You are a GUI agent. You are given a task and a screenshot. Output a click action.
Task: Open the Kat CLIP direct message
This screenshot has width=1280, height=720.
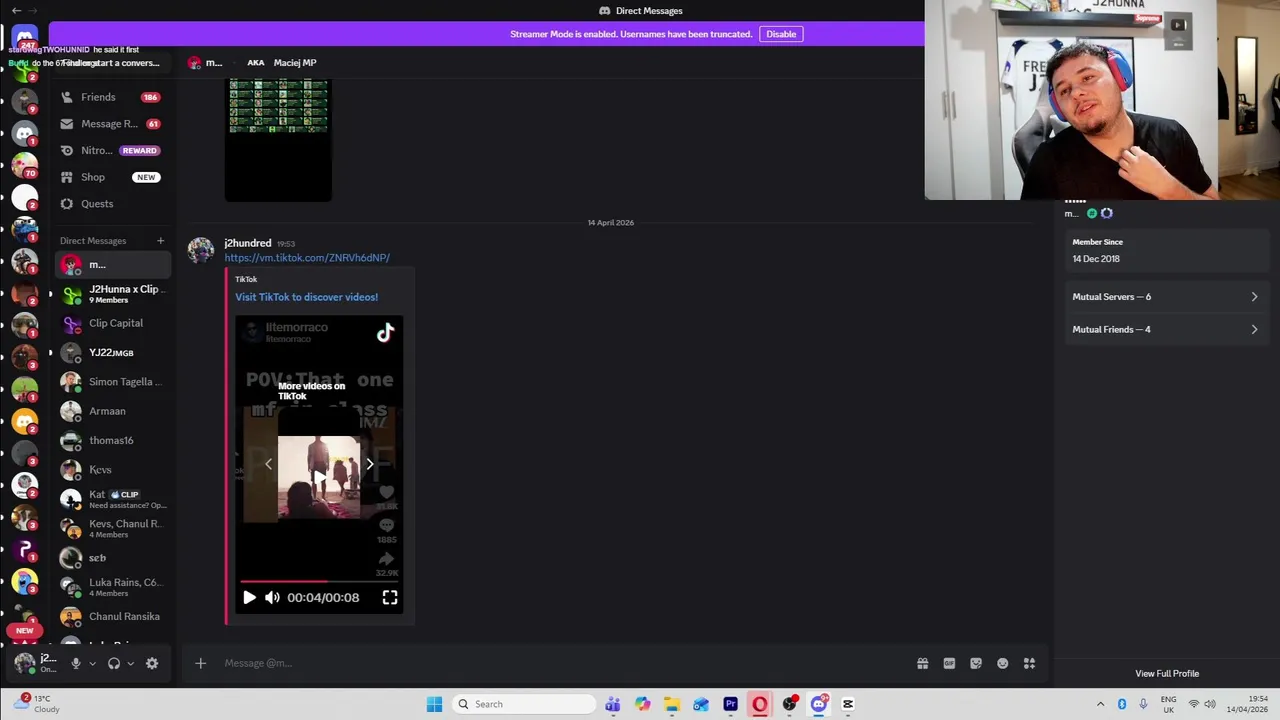click(112, 499)
